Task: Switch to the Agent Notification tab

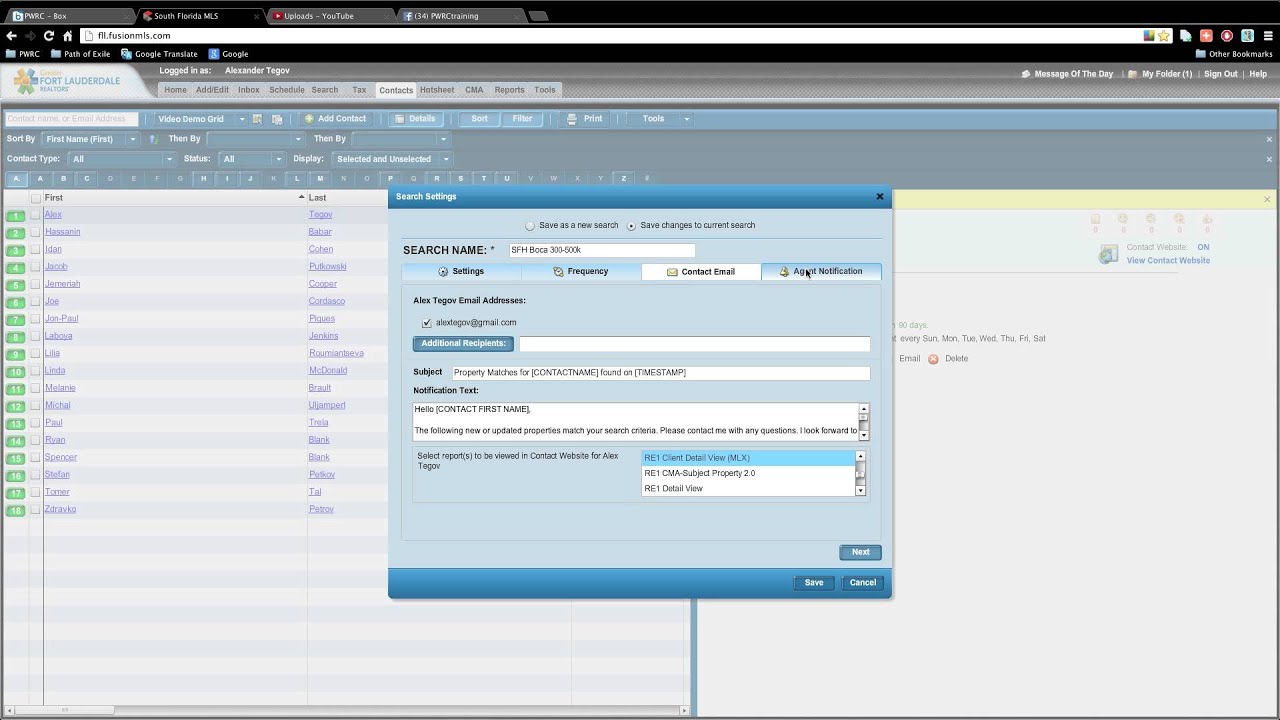Action: pos(821,272)
